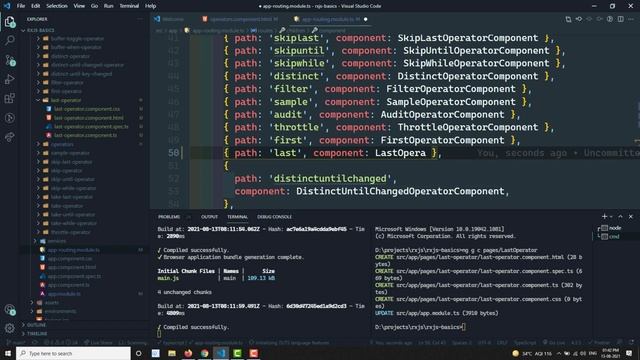Expand the sample-operator folder
This screenshot has width=640, height=360.
(x=69, y=153)
